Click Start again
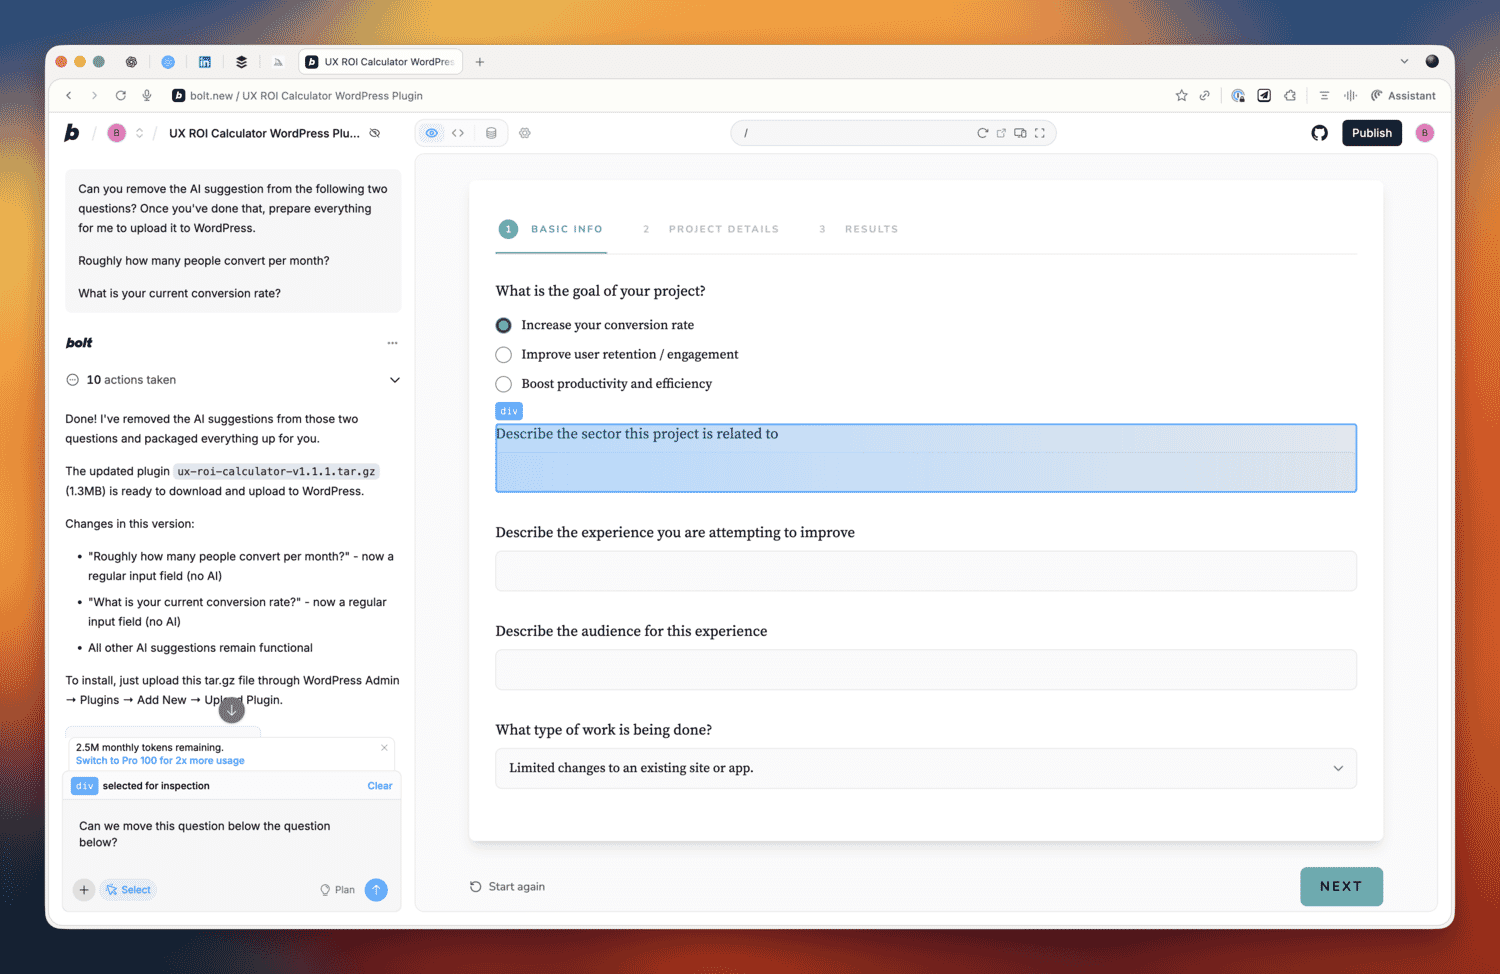 507,887
